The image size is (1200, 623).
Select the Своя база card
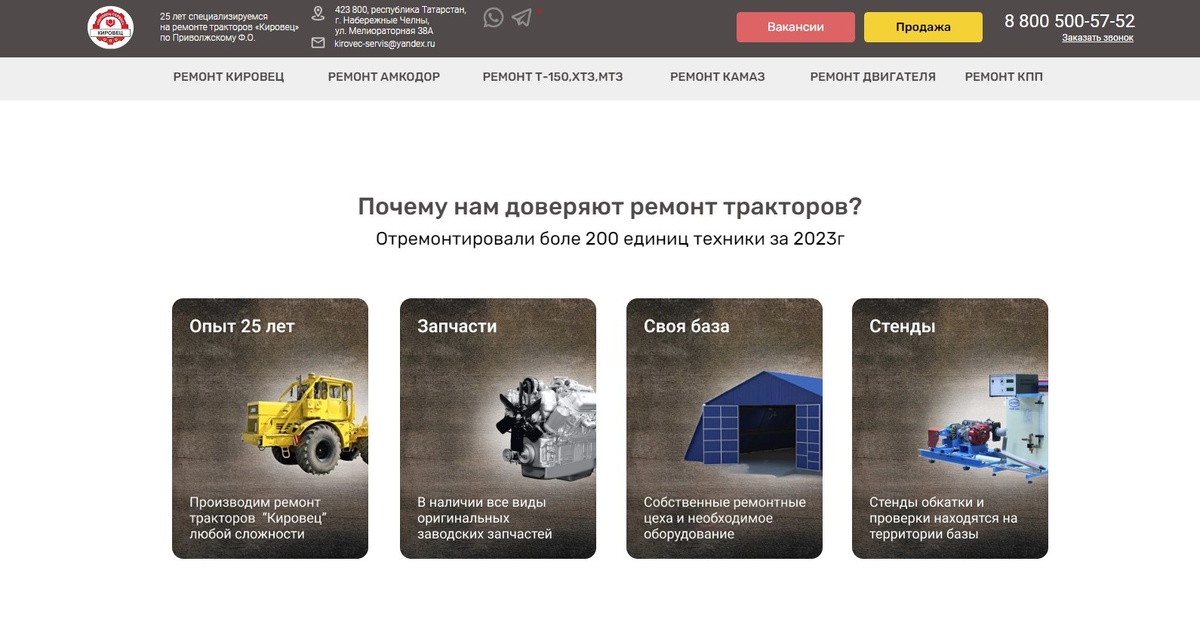pyautogui.click(x=725, y=428)
